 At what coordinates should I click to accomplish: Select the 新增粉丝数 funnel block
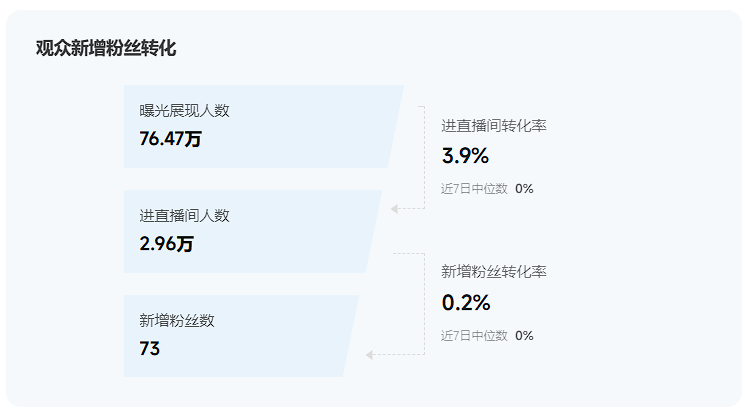[x=241, y=336]
